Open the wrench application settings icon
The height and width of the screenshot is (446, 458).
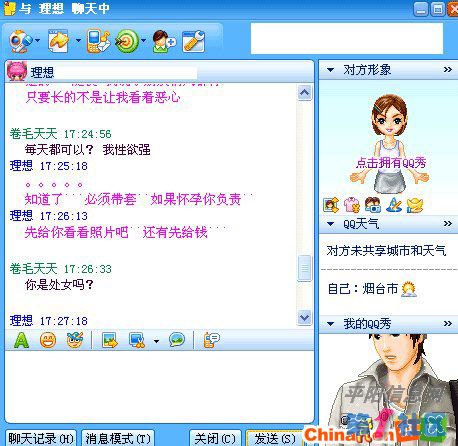pyautogui.click(x=194, y=41)
